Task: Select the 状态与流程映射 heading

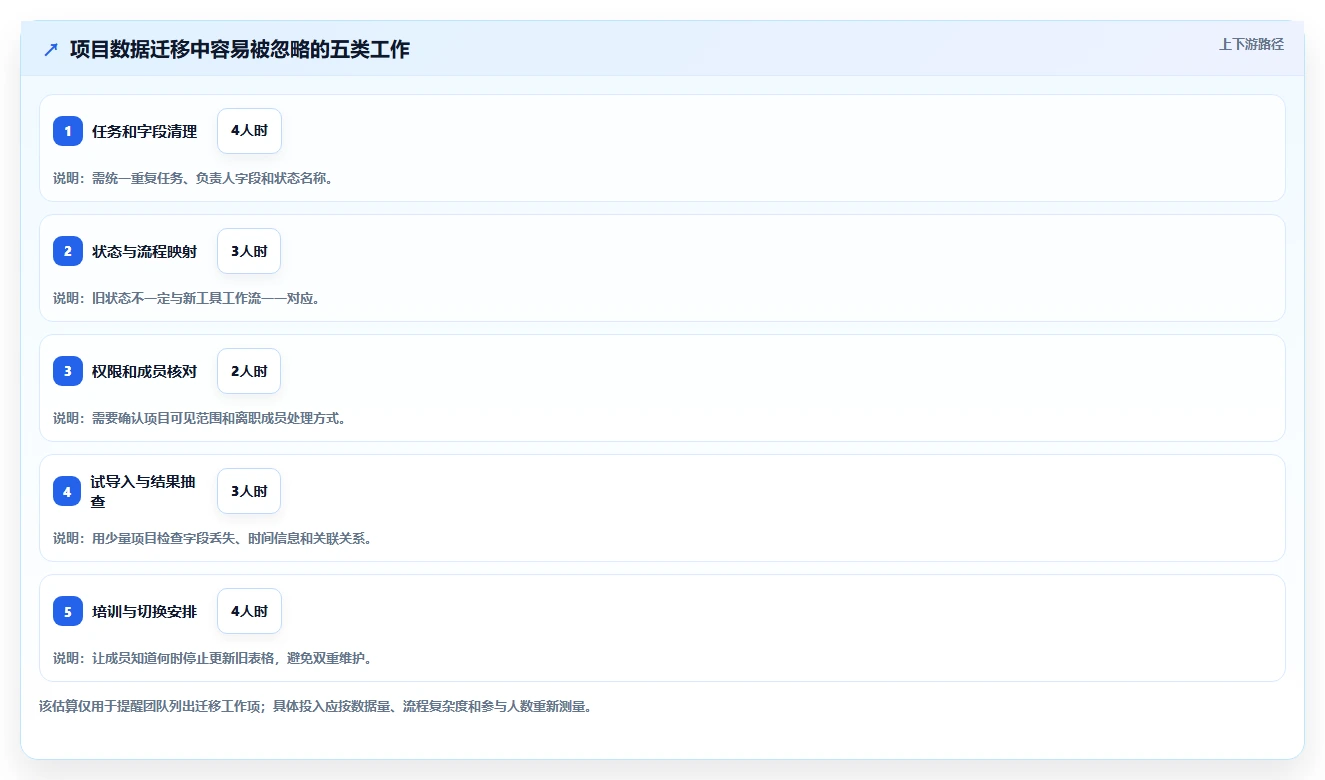Action: [x=144, y=251]
